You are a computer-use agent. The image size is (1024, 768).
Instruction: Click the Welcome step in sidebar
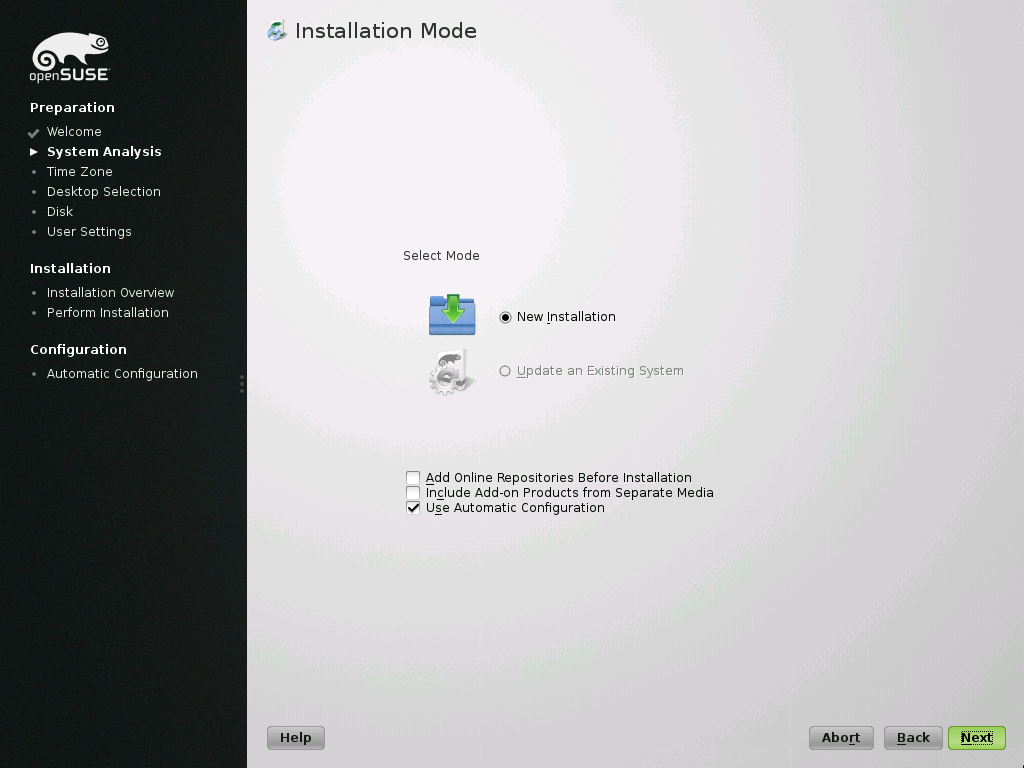pyautogui.click(x=74, y=132)
